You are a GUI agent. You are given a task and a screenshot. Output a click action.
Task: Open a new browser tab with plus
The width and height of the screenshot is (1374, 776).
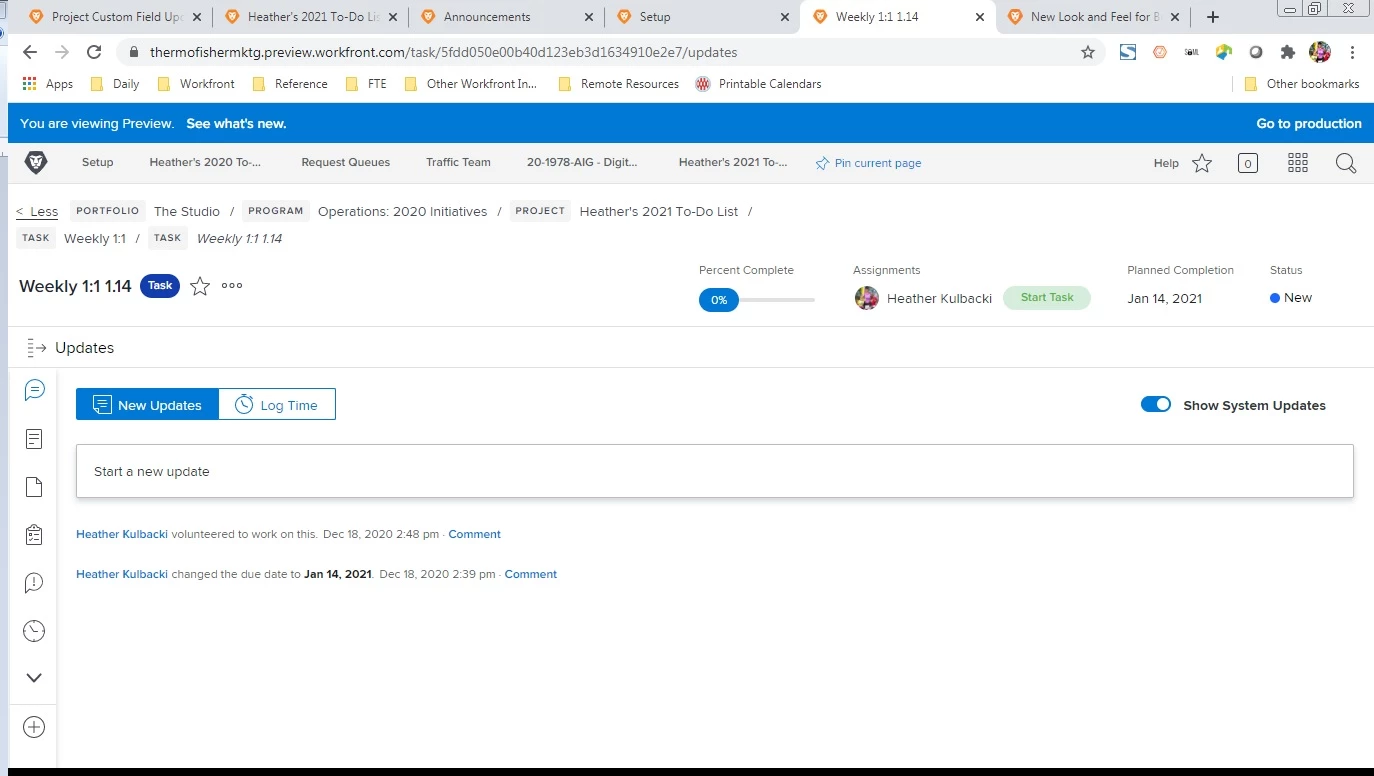(1213, 17)
